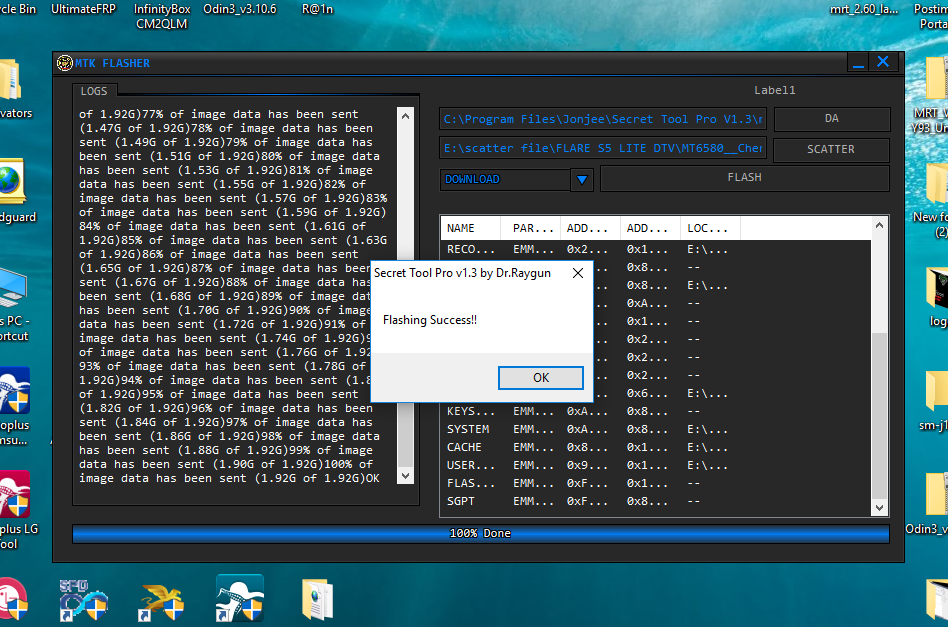Close the MTK Flasher window

883,62
